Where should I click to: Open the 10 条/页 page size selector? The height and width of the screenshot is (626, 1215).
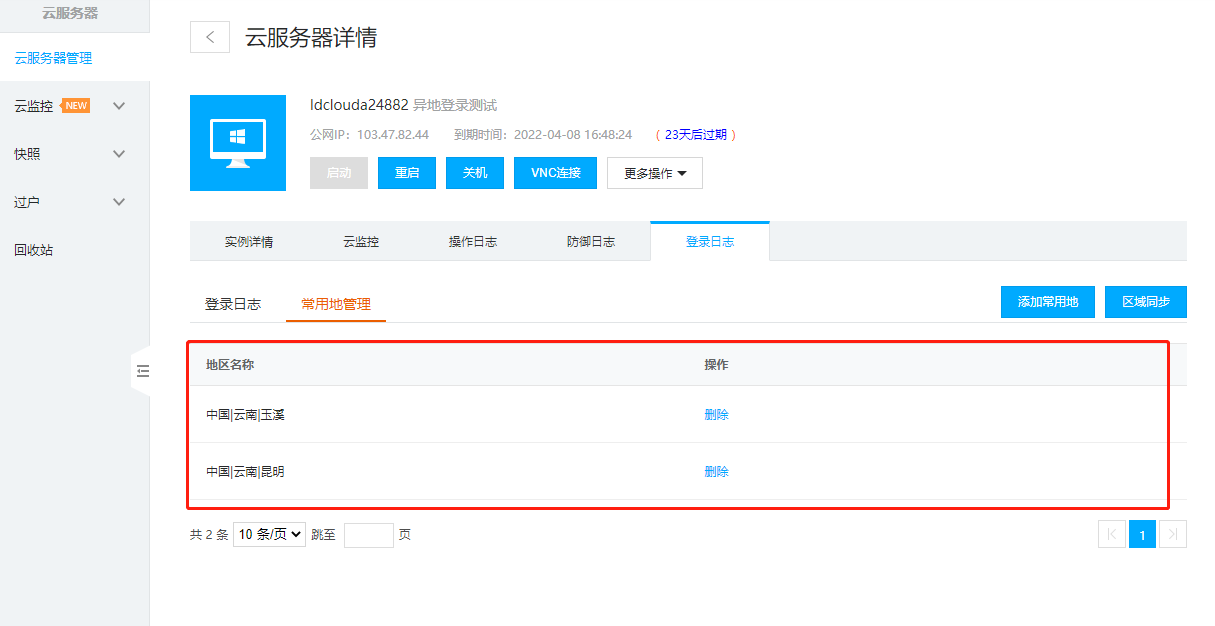[x=269, y=534]
